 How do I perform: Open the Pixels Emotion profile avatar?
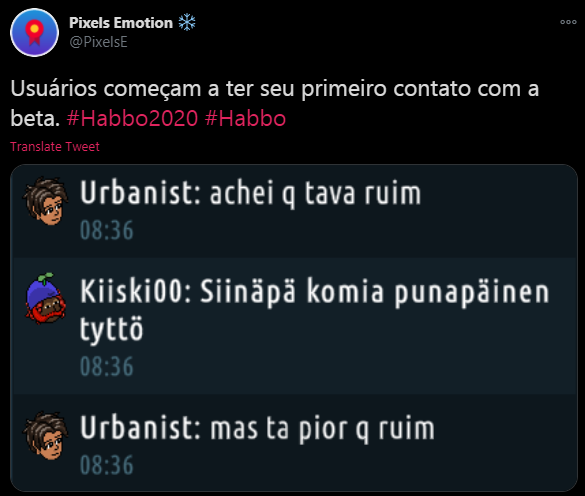click(x=34, y=32)
